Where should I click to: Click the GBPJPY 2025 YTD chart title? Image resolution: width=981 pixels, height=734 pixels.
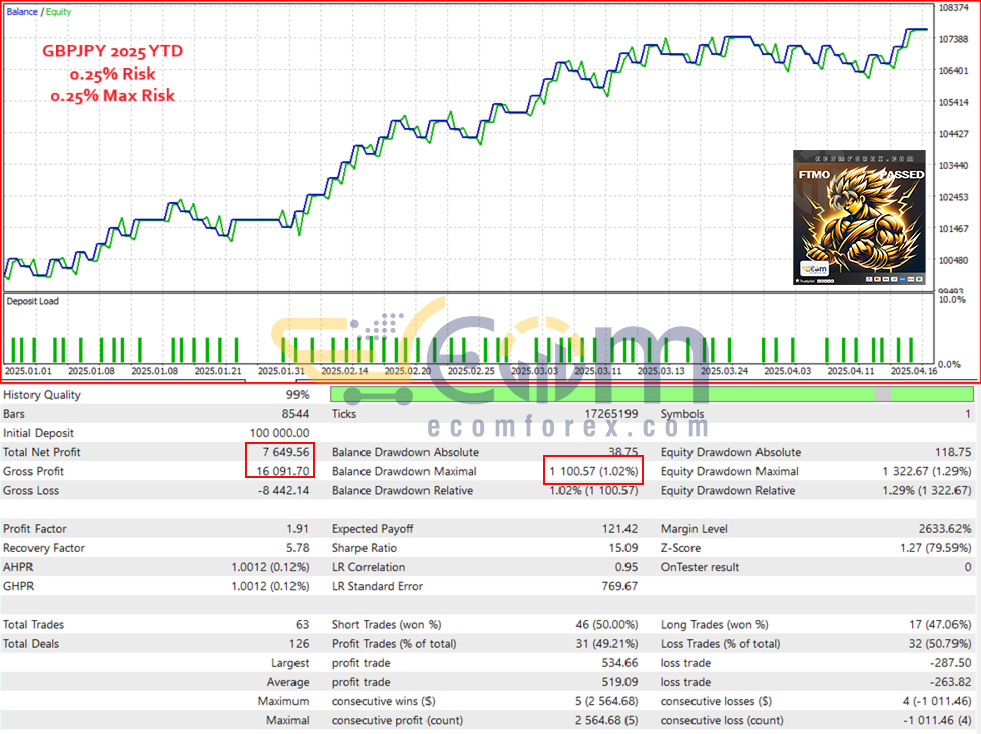[x=112, y=52]
